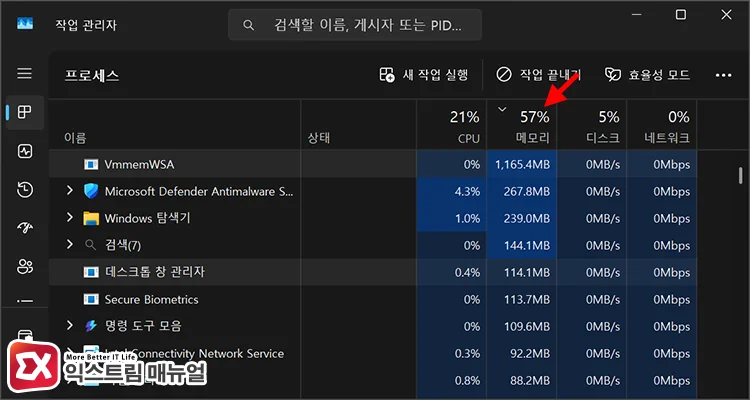Expand the 검색(7) process group
Image resolution: width=750 pixels, height=400 pixels.
click(x=70, y=244)
